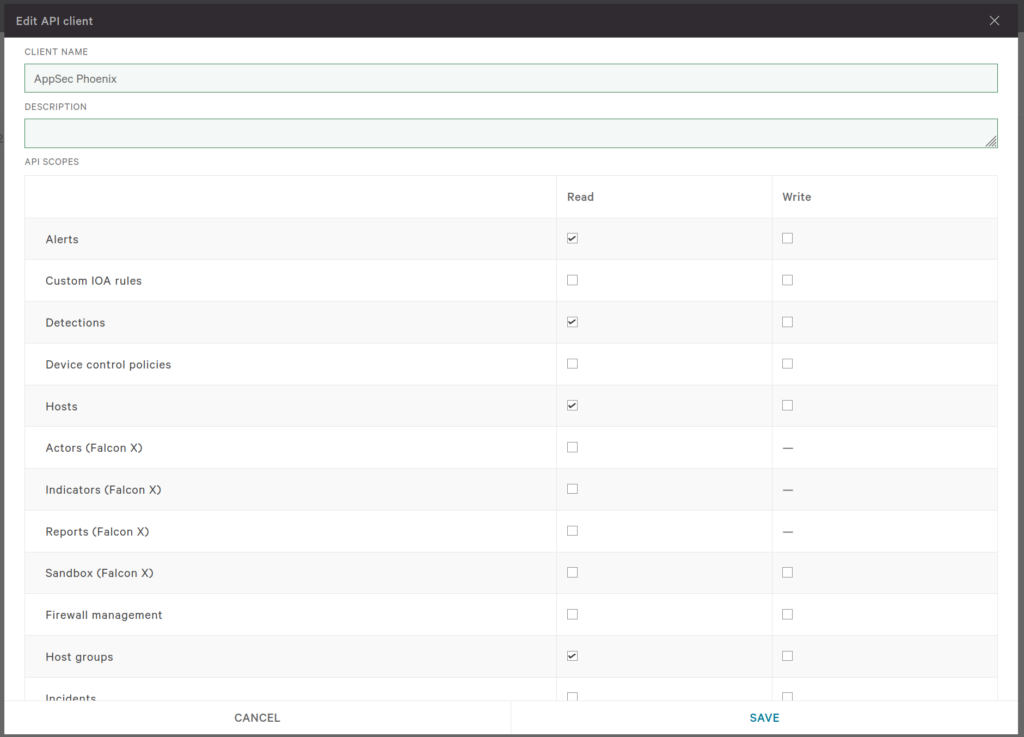Uncheck Read scope for Detections

(x=572, y=322)
